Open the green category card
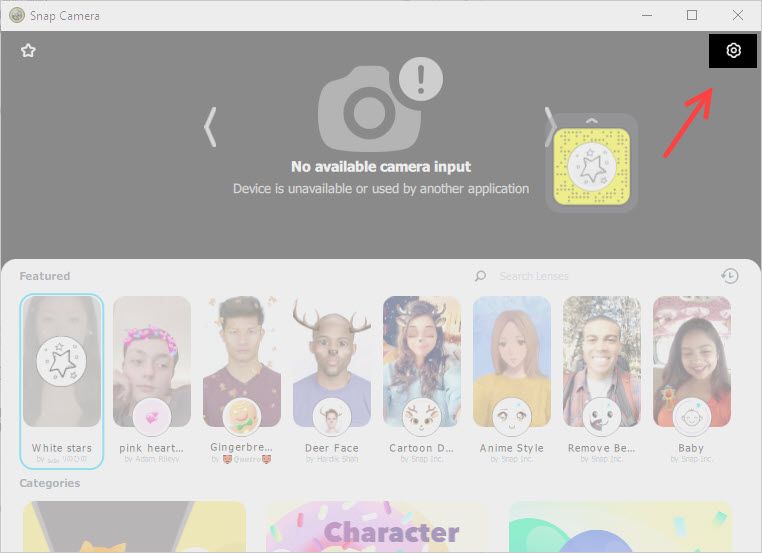The height and width of the screenshot is (553, 762). pyautogui.click(x=620, y=527)
